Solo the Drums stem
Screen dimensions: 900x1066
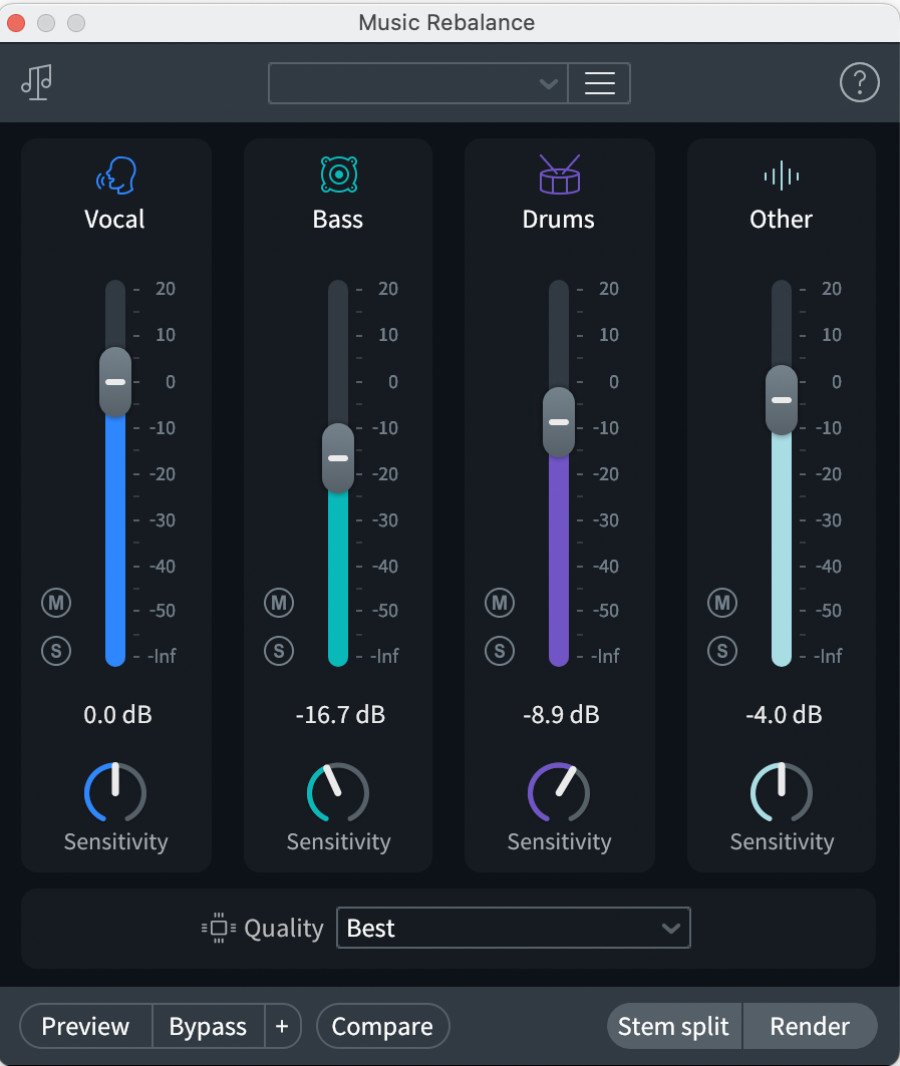pos(499,651)
